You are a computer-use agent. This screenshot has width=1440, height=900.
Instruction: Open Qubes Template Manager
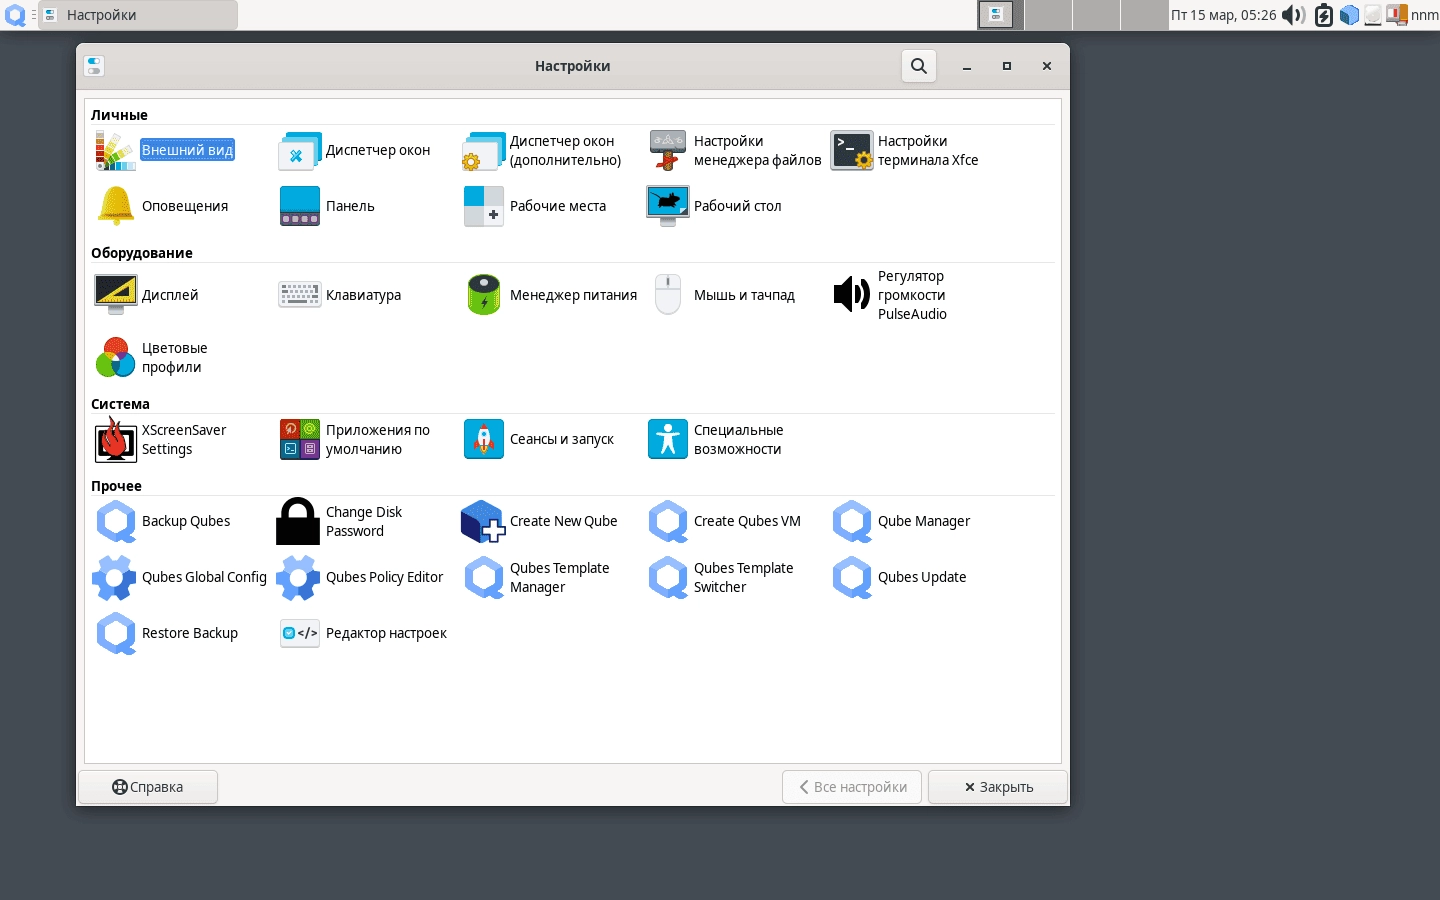point(536,578)
